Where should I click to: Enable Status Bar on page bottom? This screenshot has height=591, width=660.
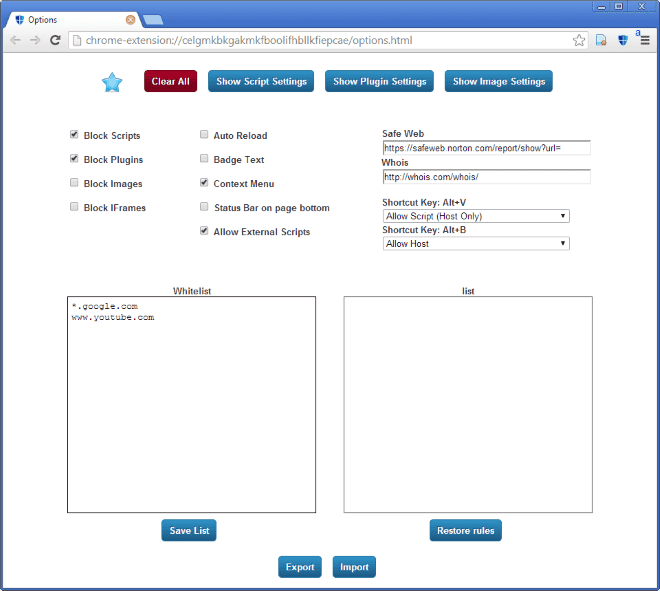[204, 207]
